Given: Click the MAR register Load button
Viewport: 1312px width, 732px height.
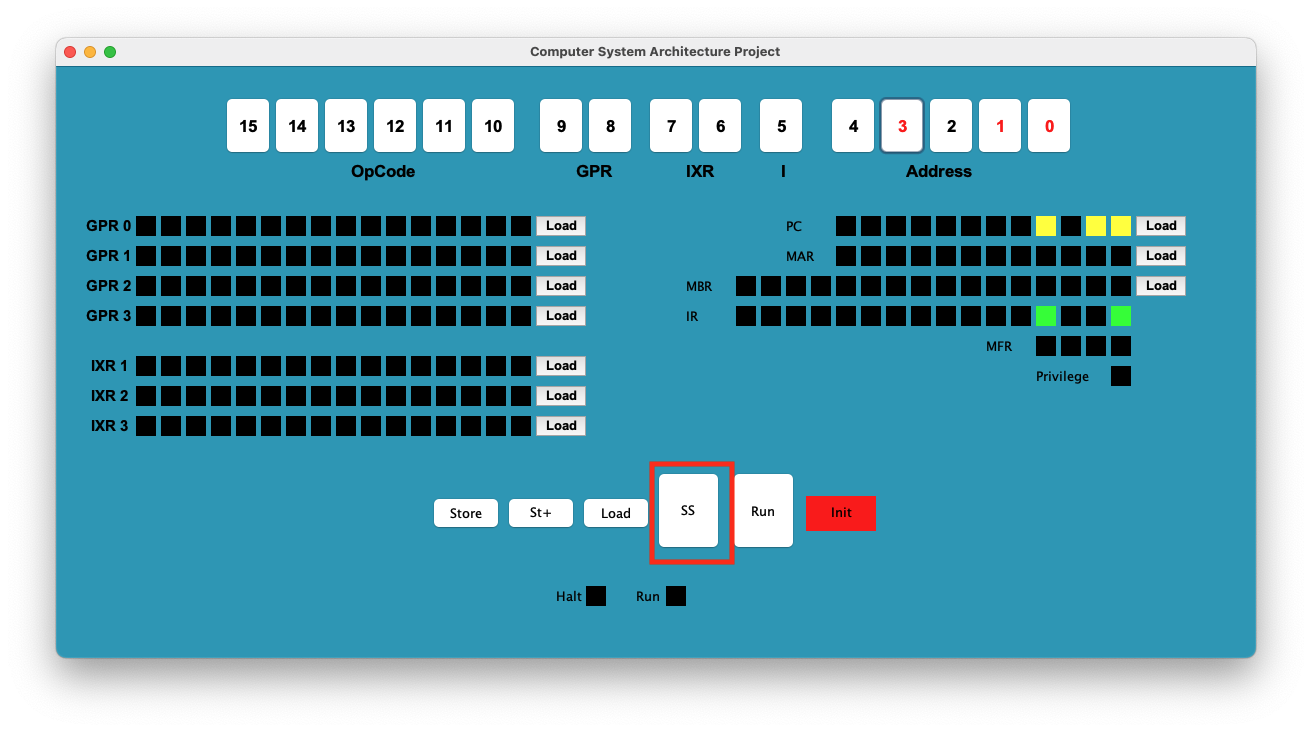Looking at the screenshot, I should coord(1161,256).
